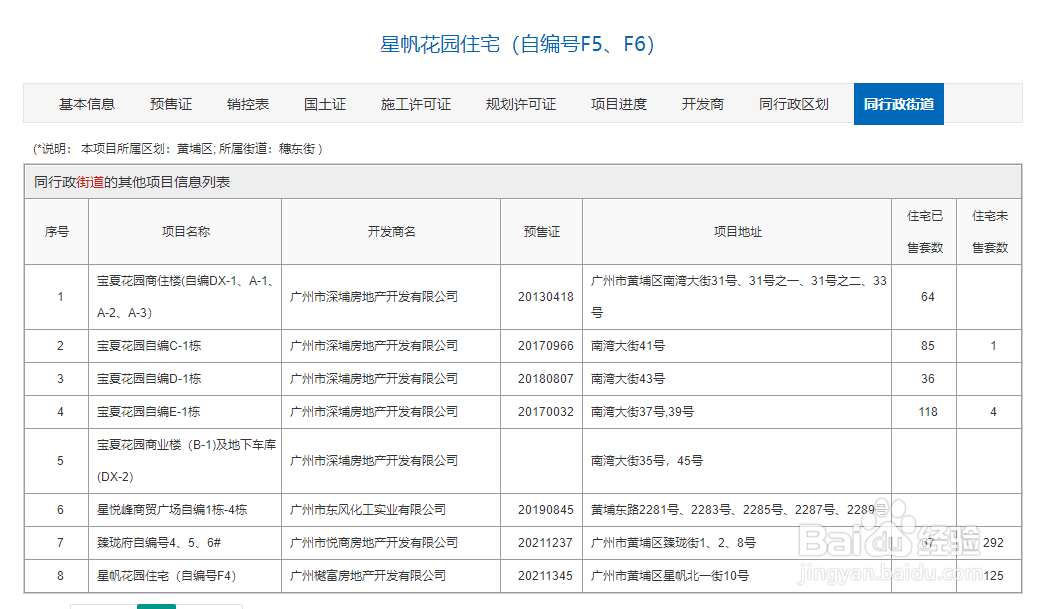Click sold count 118
This screenshot has height=609, width=1040.
coord(928,412)
